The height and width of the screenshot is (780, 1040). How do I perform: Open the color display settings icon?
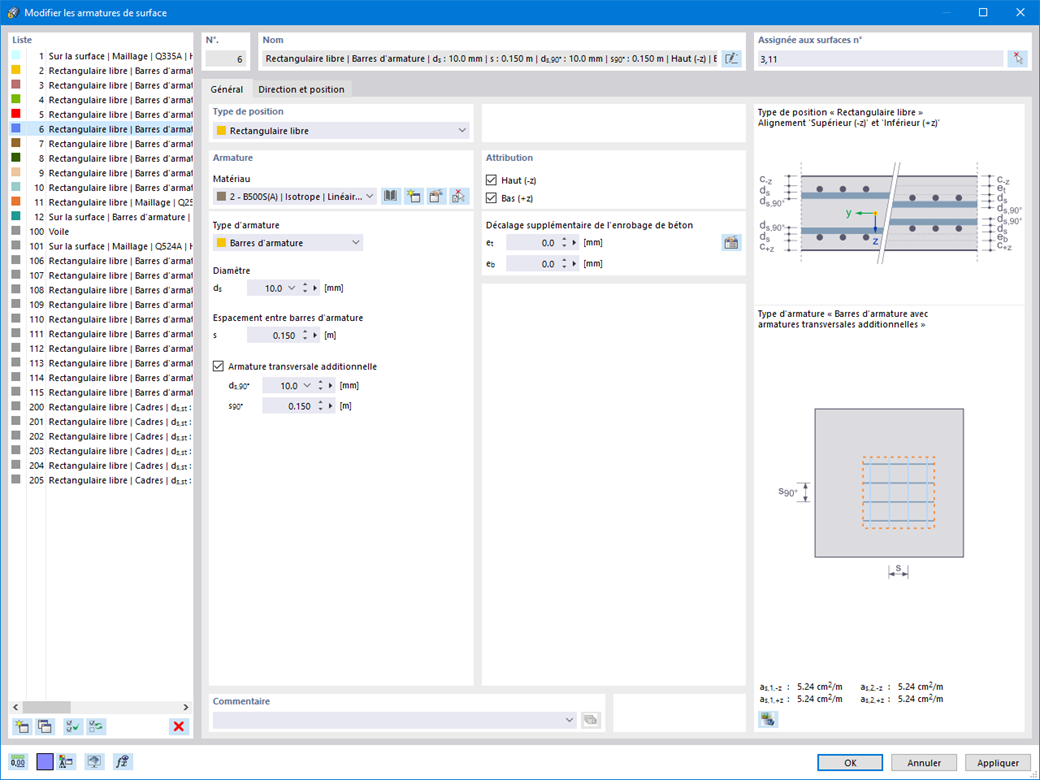tap(66, 761)
